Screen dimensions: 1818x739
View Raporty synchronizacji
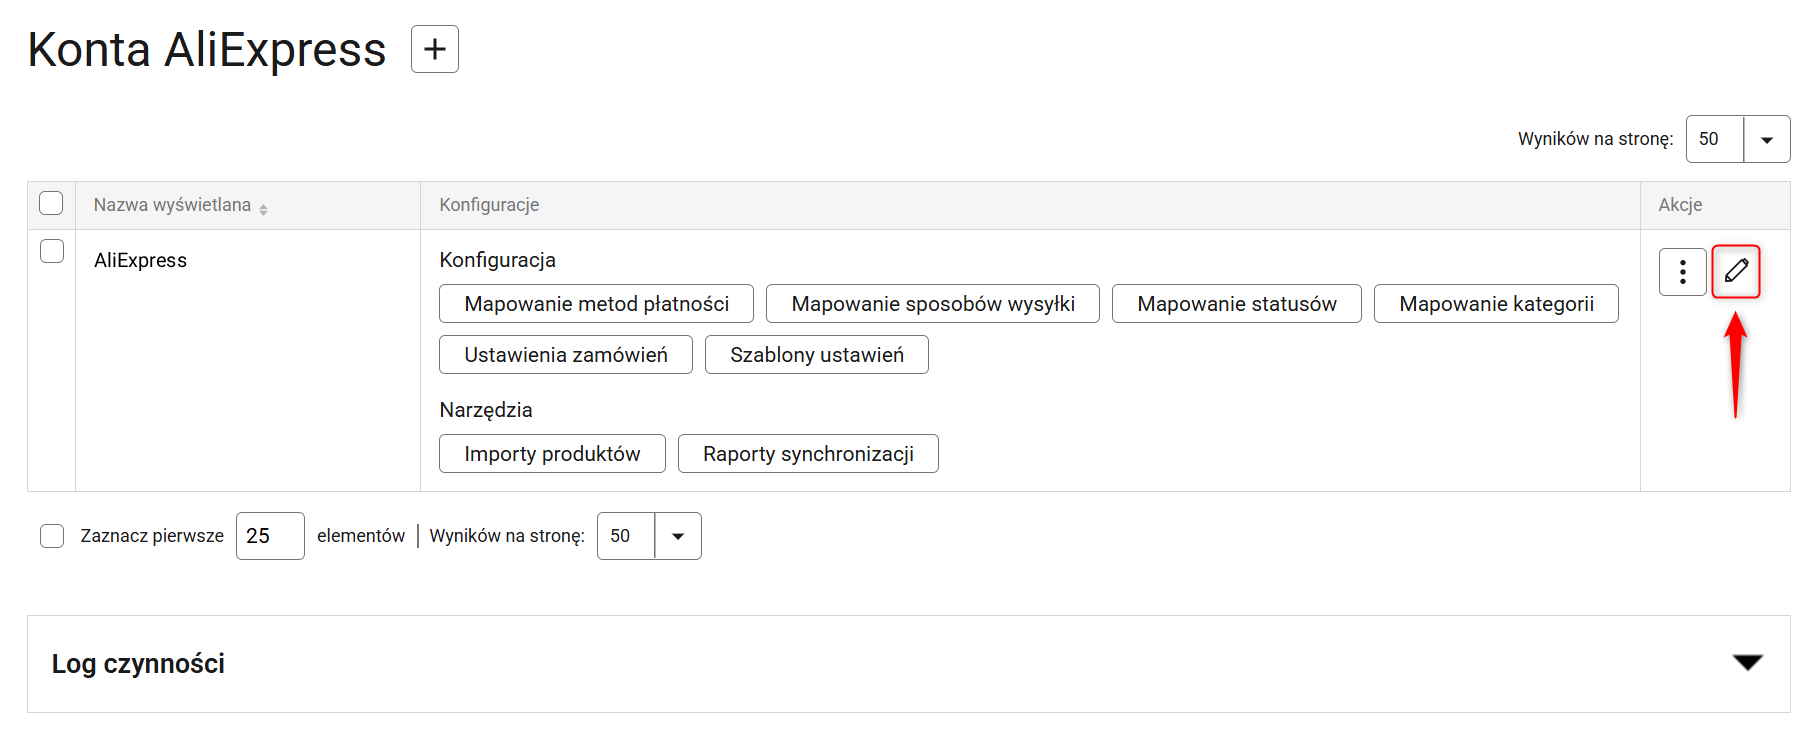tap(807, 454)
